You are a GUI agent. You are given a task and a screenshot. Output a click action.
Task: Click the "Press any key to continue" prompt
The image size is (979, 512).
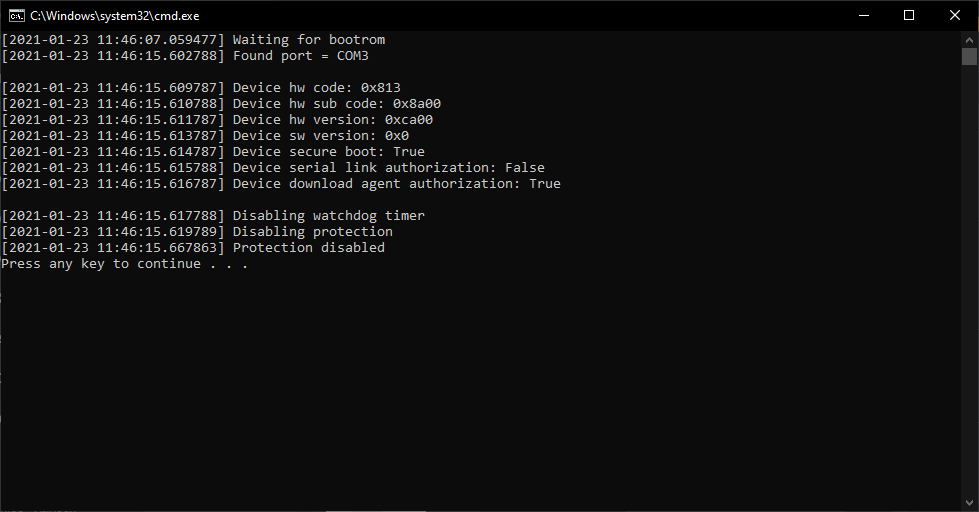click(124, 264)
